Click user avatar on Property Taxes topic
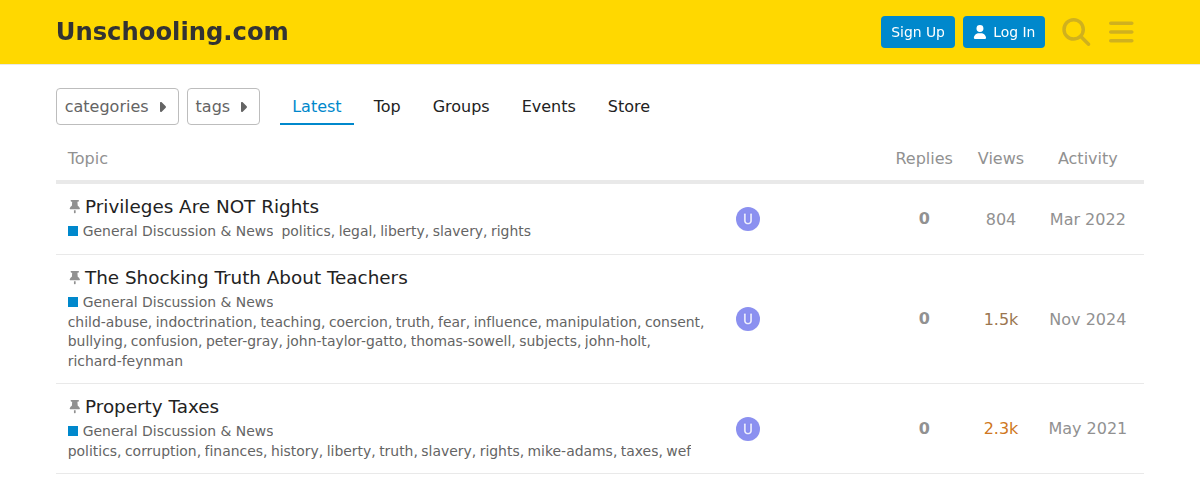 748,429
